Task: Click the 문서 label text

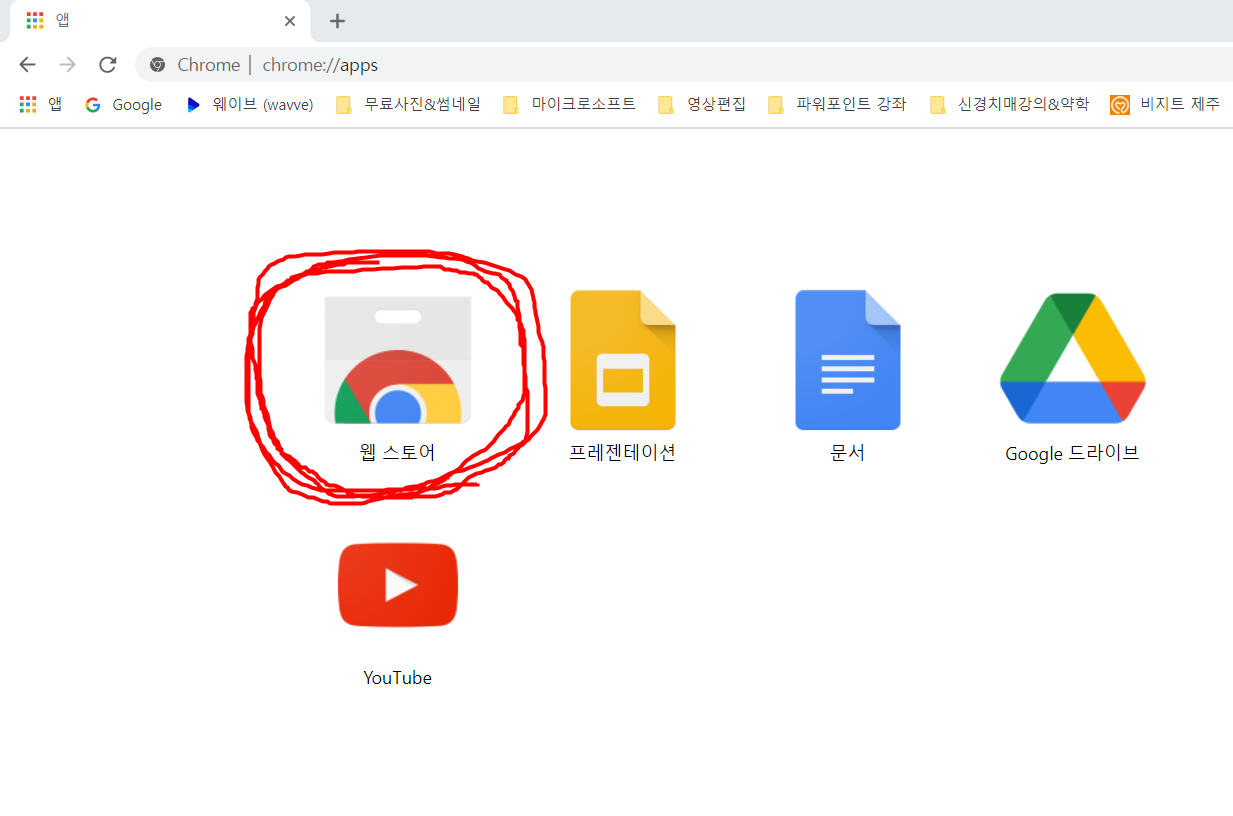Action: [848, 452]
